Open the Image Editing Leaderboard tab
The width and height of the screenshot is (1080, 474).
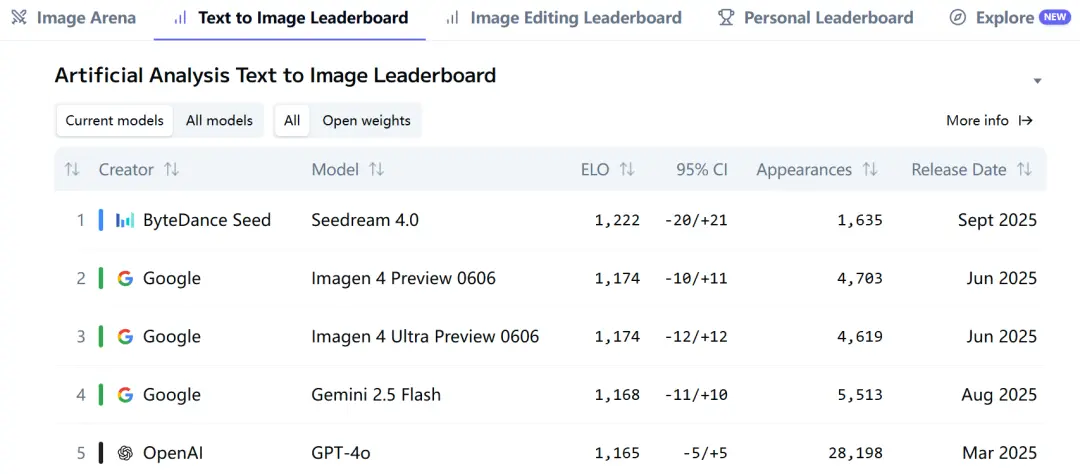click(564, 18)
